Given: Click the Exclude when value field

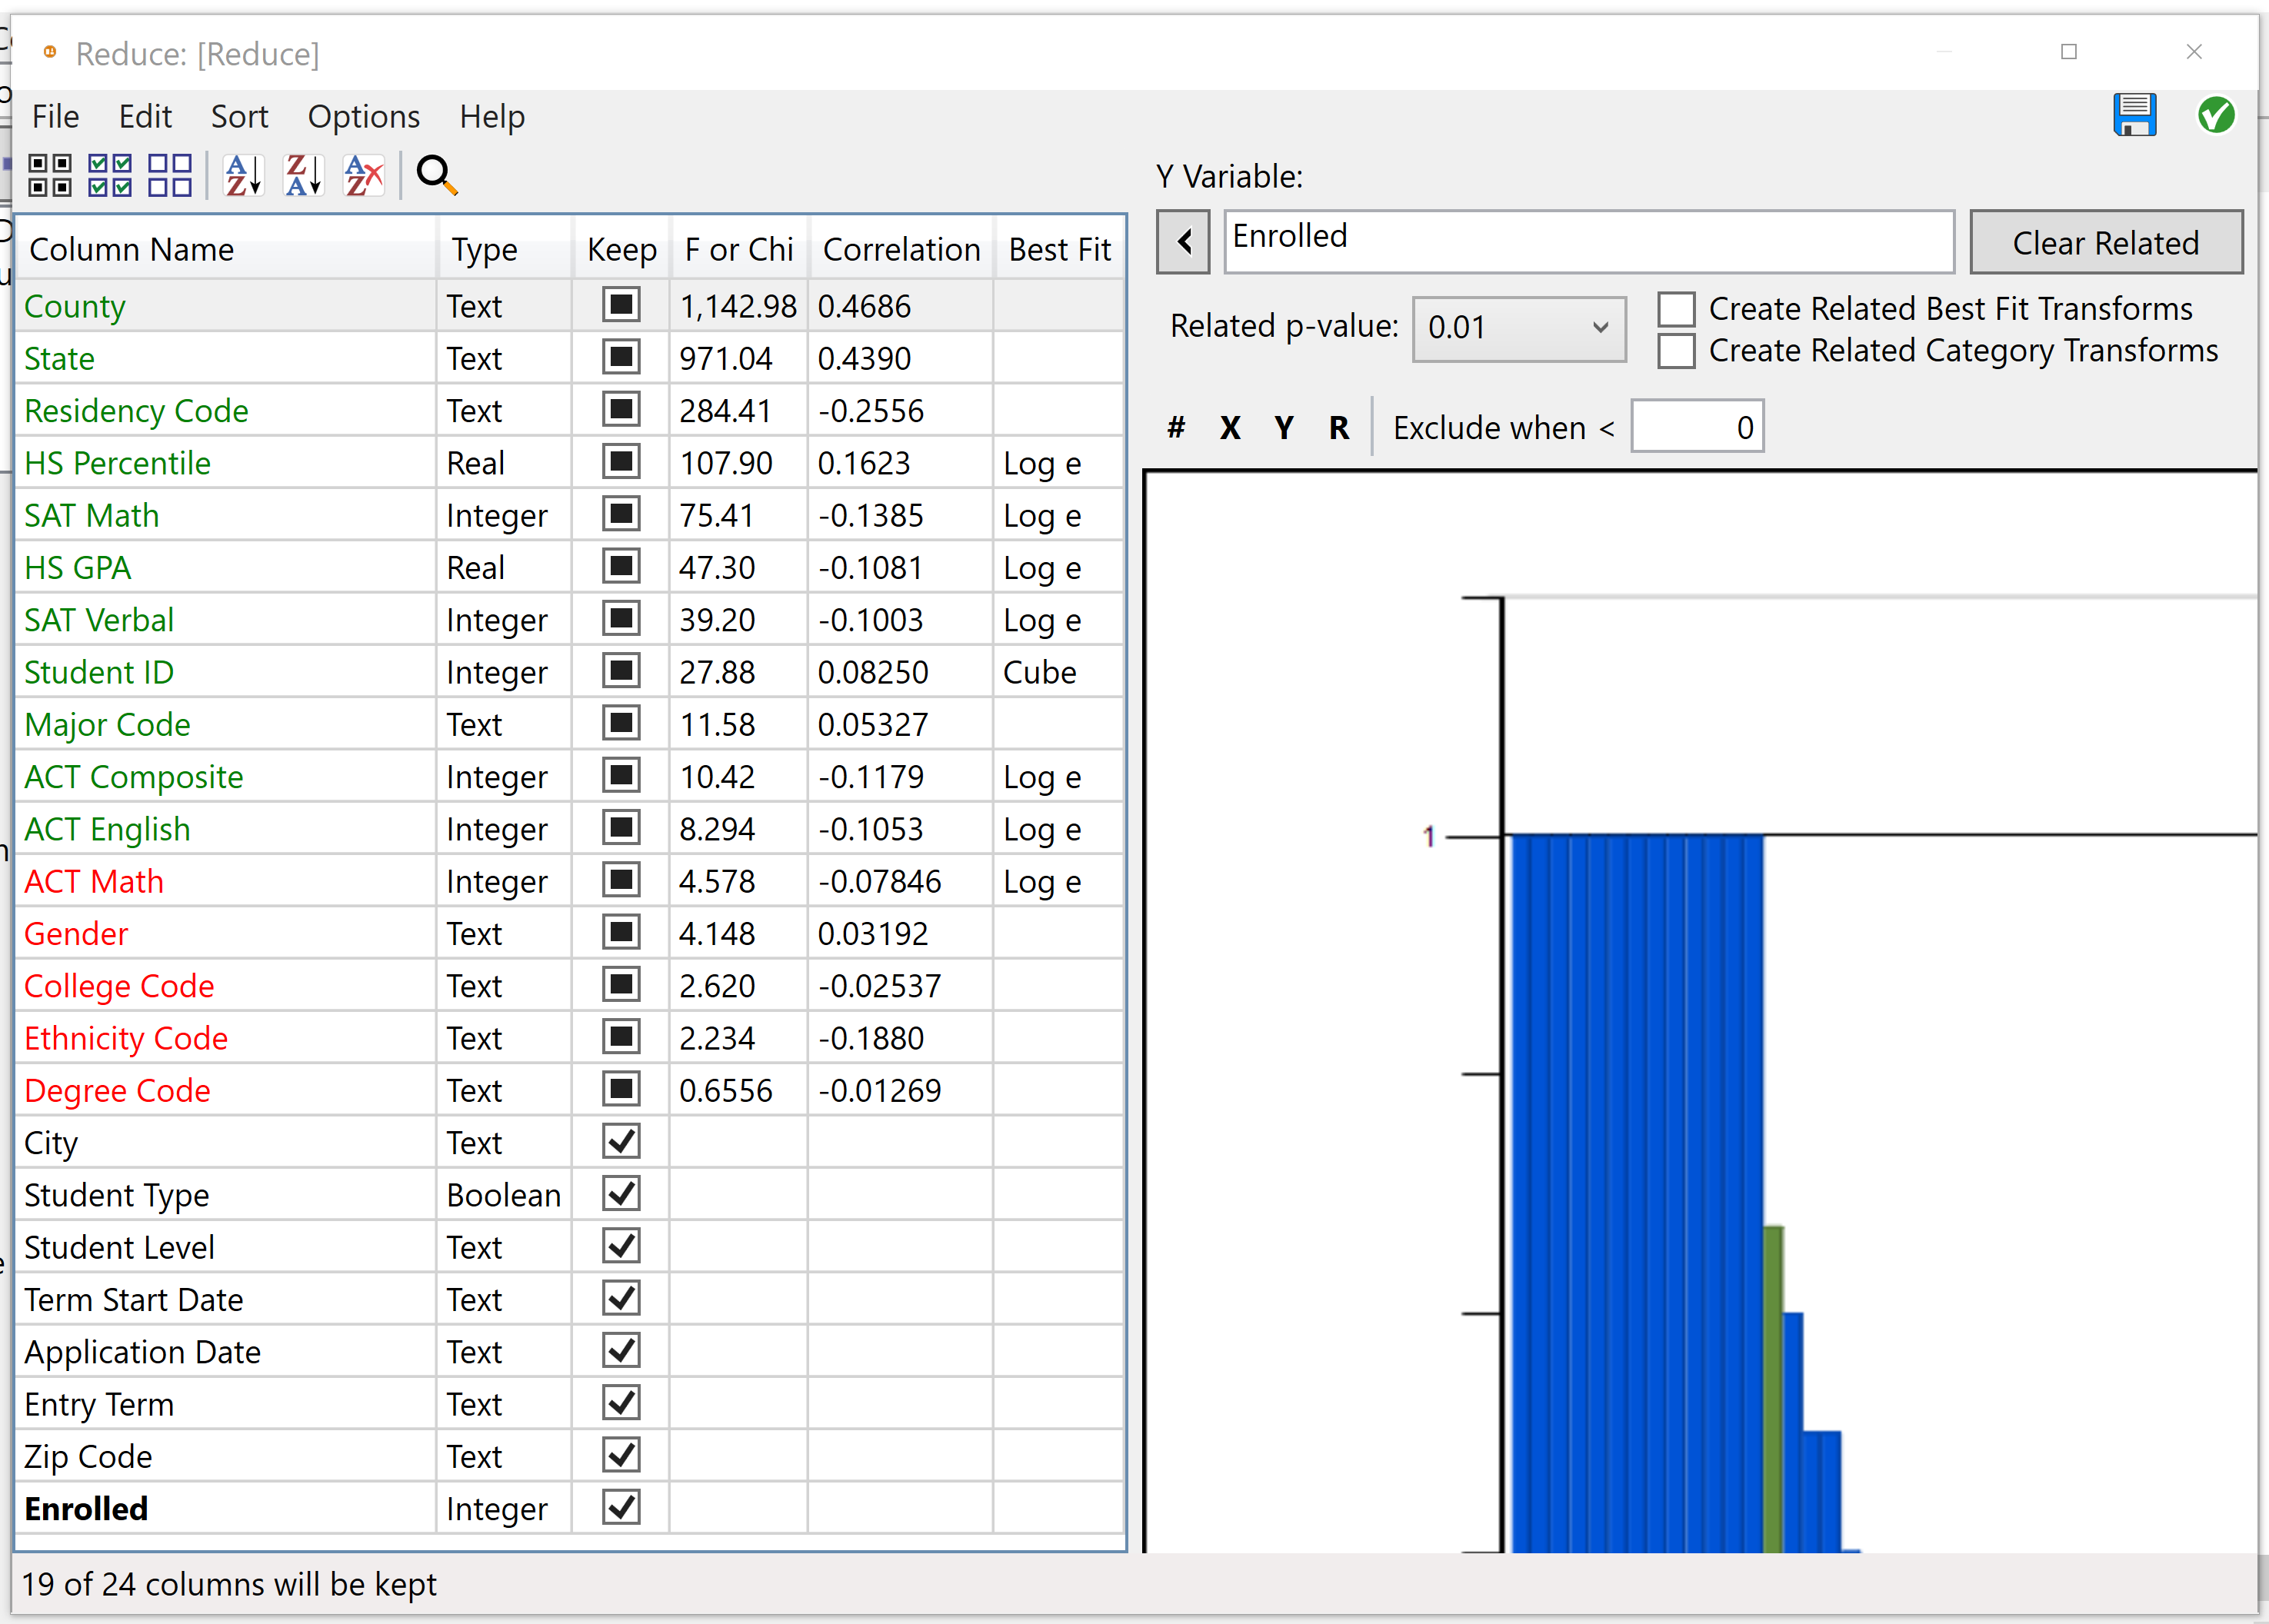Looking at the screenshot, I should point(1697,427).
